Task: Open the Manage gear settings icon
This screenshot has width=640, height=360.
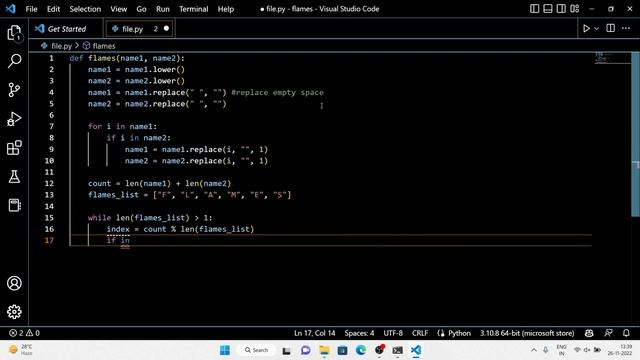Action: pyautogui.click(x=14, y=312)
